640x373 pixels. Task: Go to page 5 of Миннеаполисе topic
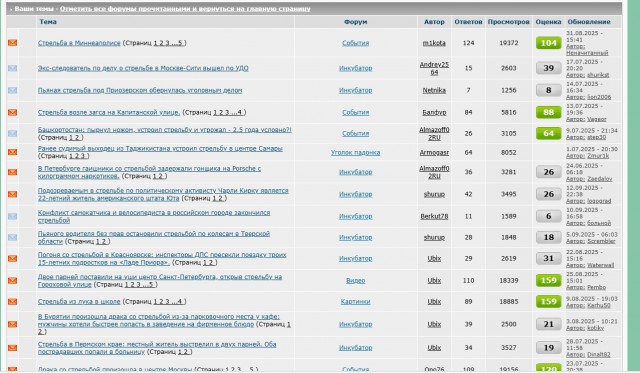point(180,43)
